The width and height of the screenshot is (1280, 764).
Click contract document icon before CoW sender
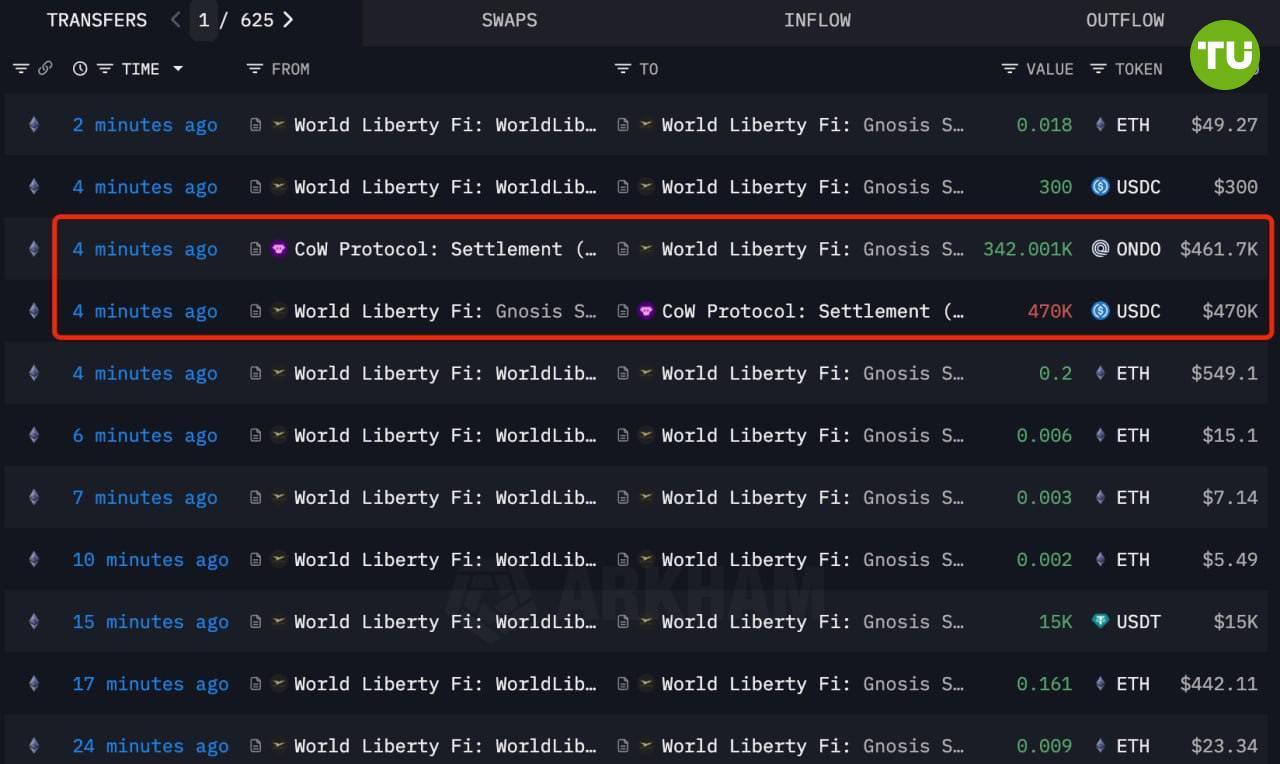[x=256, y=249]
